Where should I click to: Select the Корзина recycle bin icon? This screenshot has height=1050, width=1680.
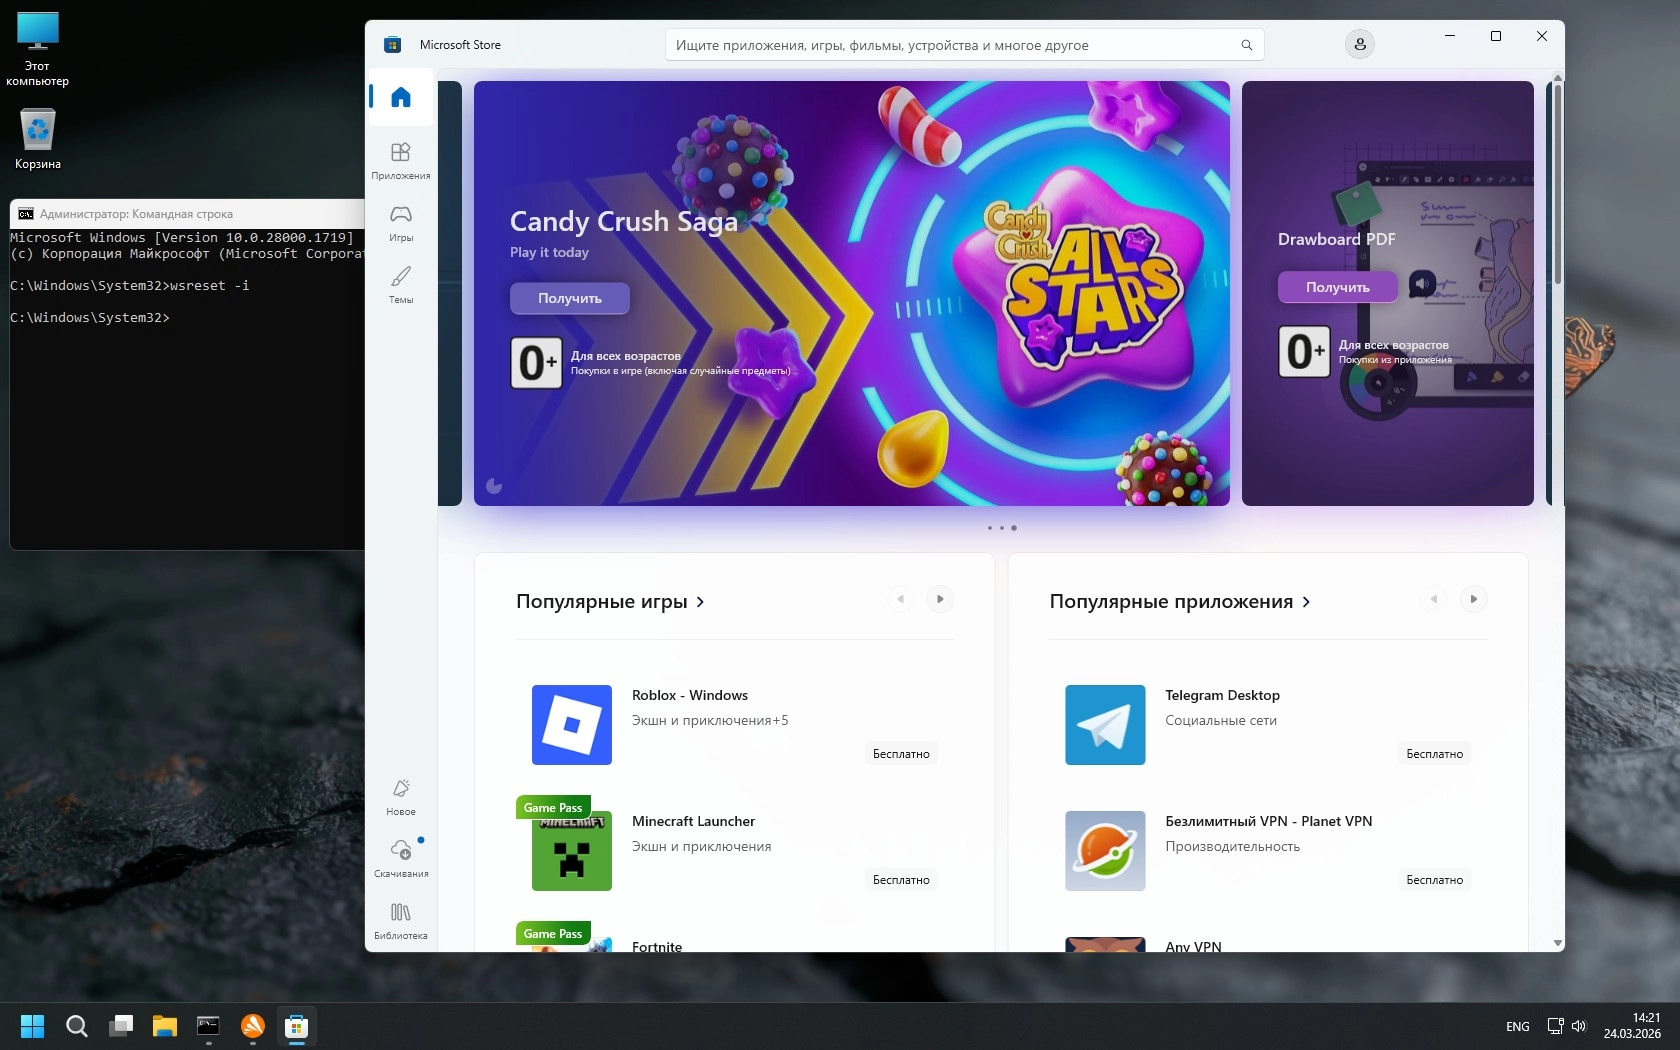(x=38, y=139)
